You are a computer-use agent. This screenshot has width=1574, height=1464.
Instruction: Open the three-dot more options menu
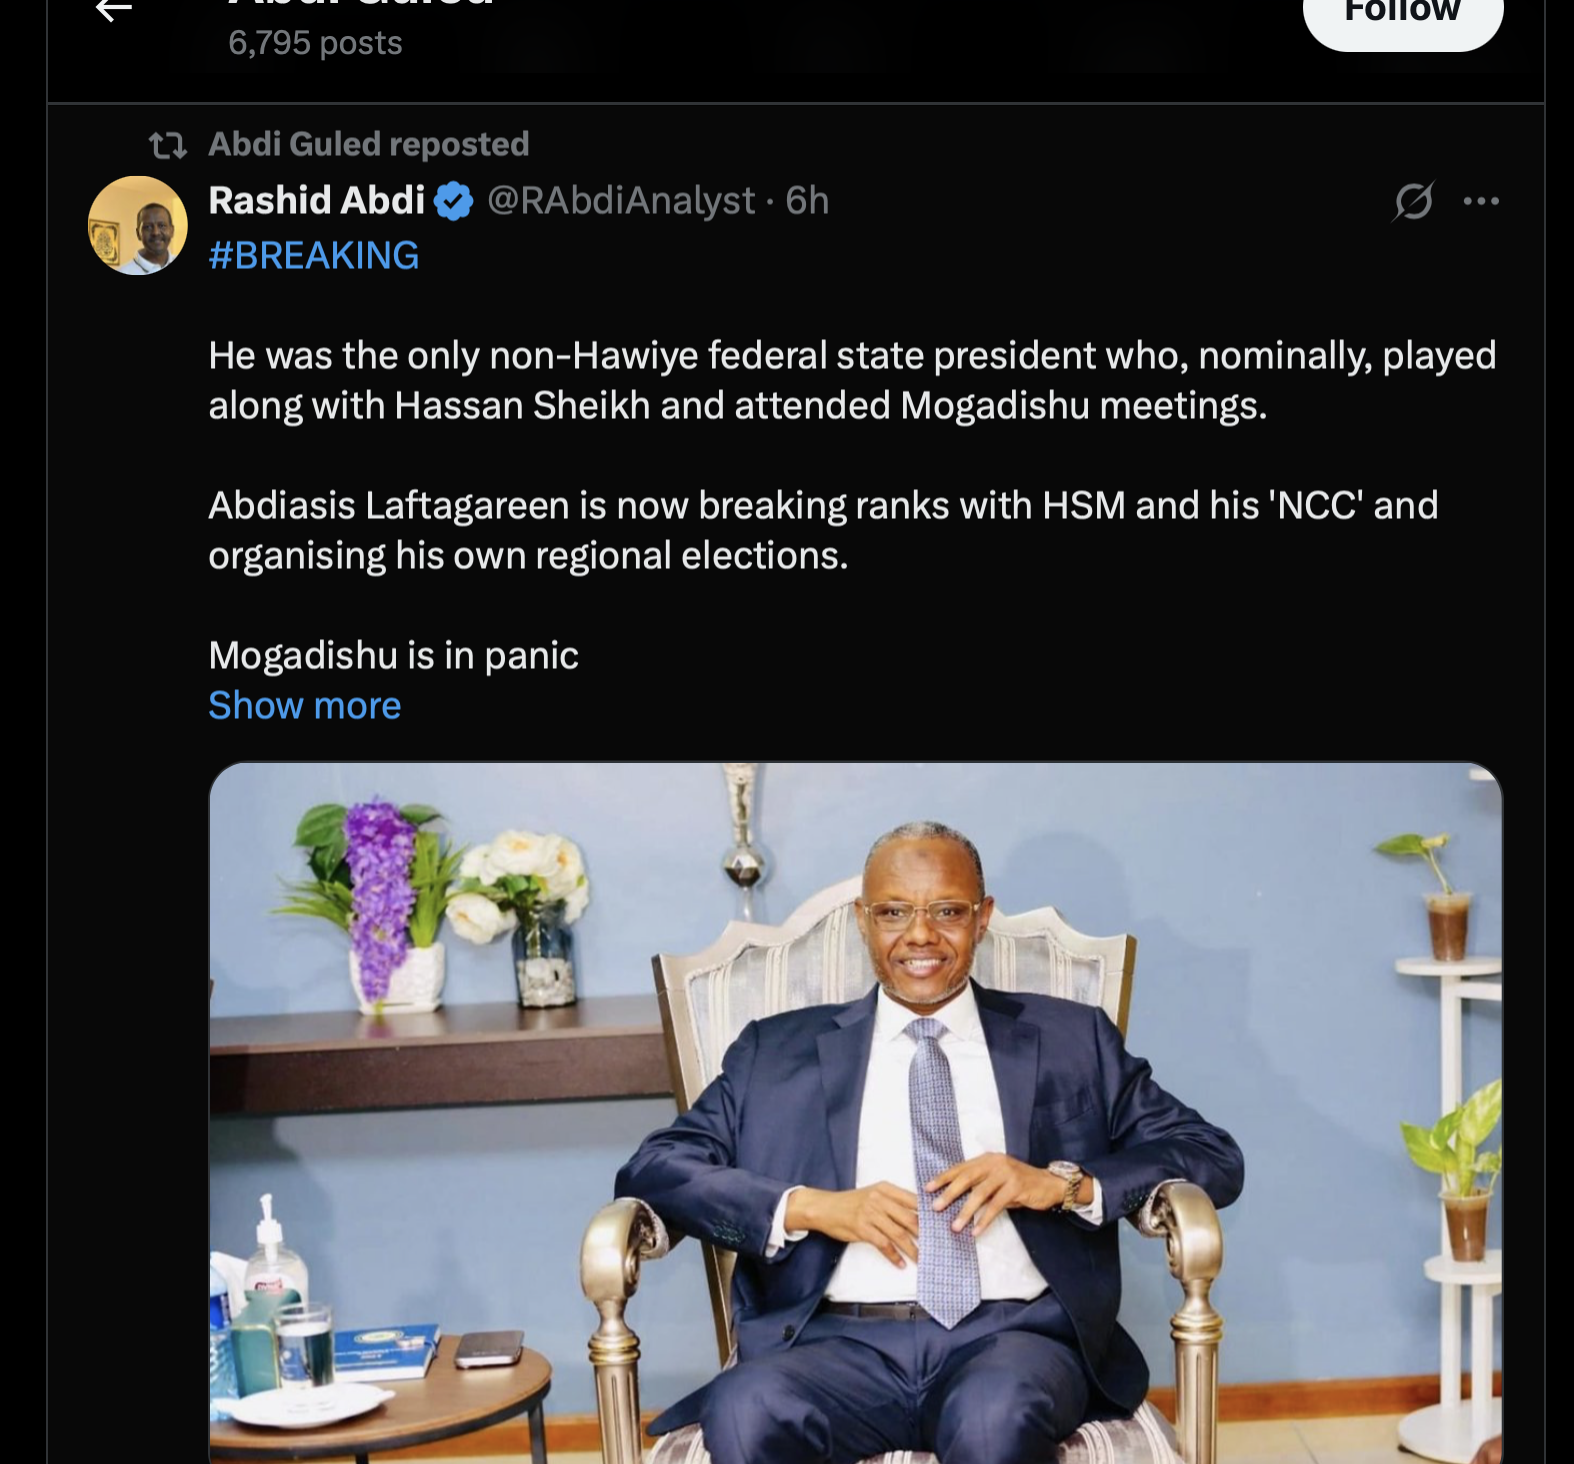1481,201
